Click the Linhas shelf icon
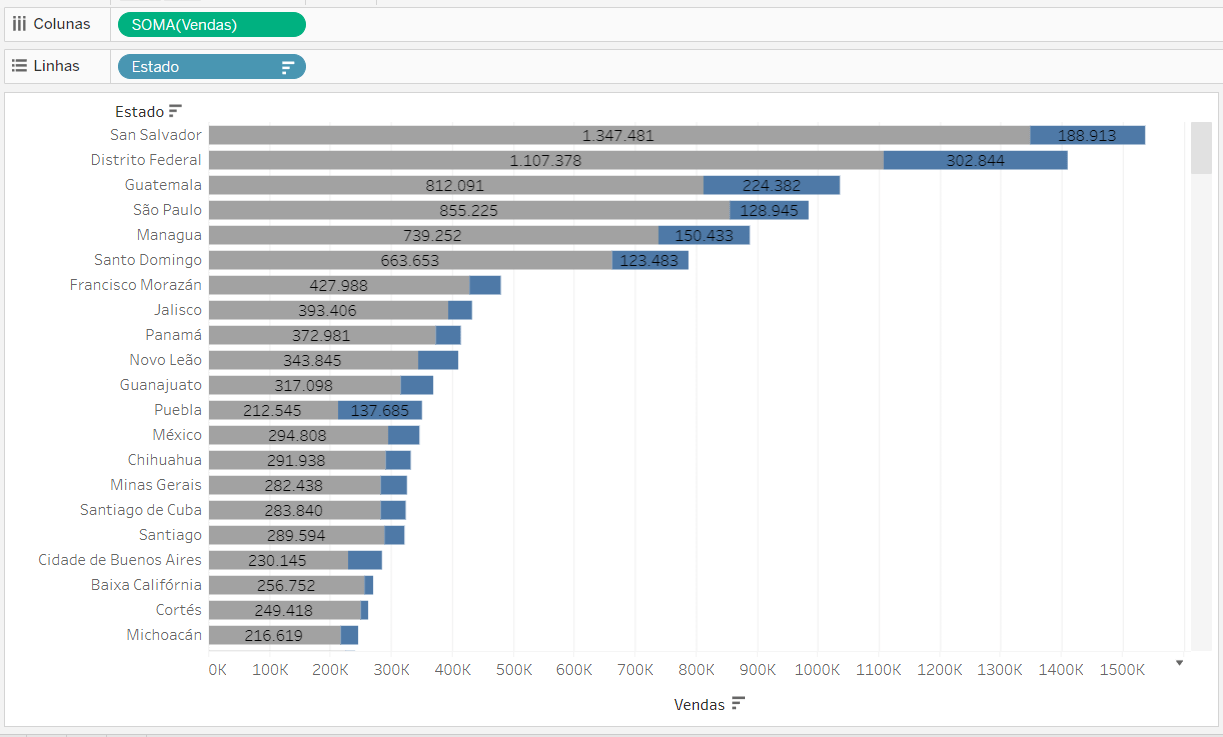This screenshot has width=1223, height=737. (x=19, y=66)
